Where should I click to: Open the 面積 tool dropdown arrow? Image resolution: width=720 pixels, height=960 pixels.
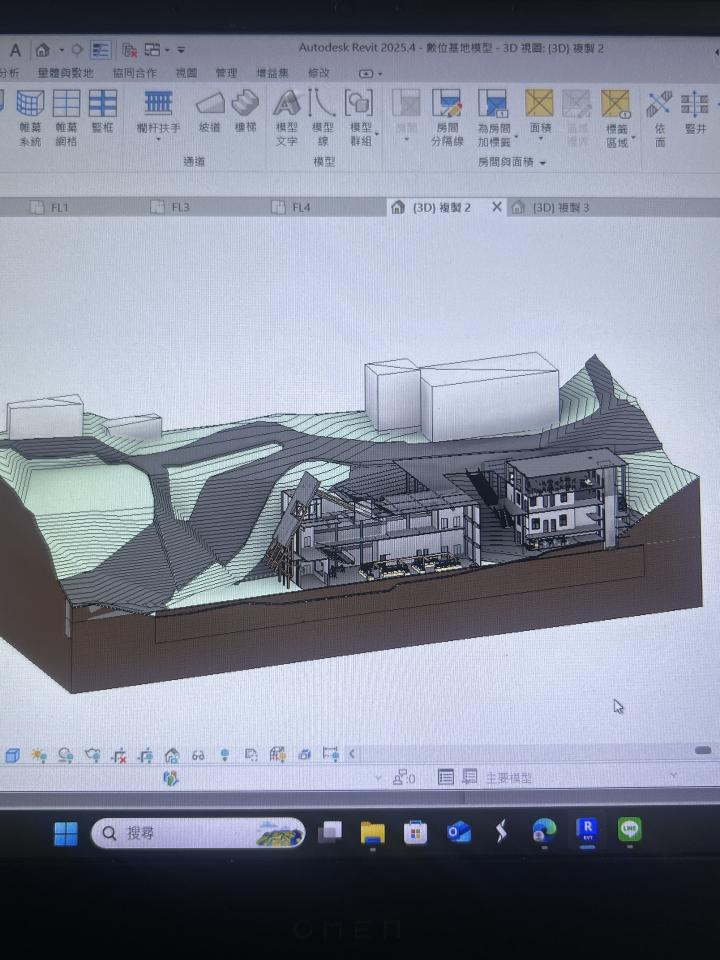[x=540, y=138]
